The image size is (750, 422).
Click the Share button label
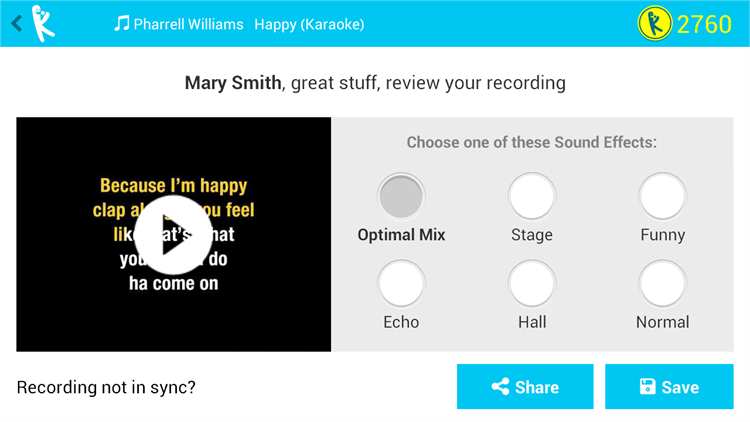point(537,387)
